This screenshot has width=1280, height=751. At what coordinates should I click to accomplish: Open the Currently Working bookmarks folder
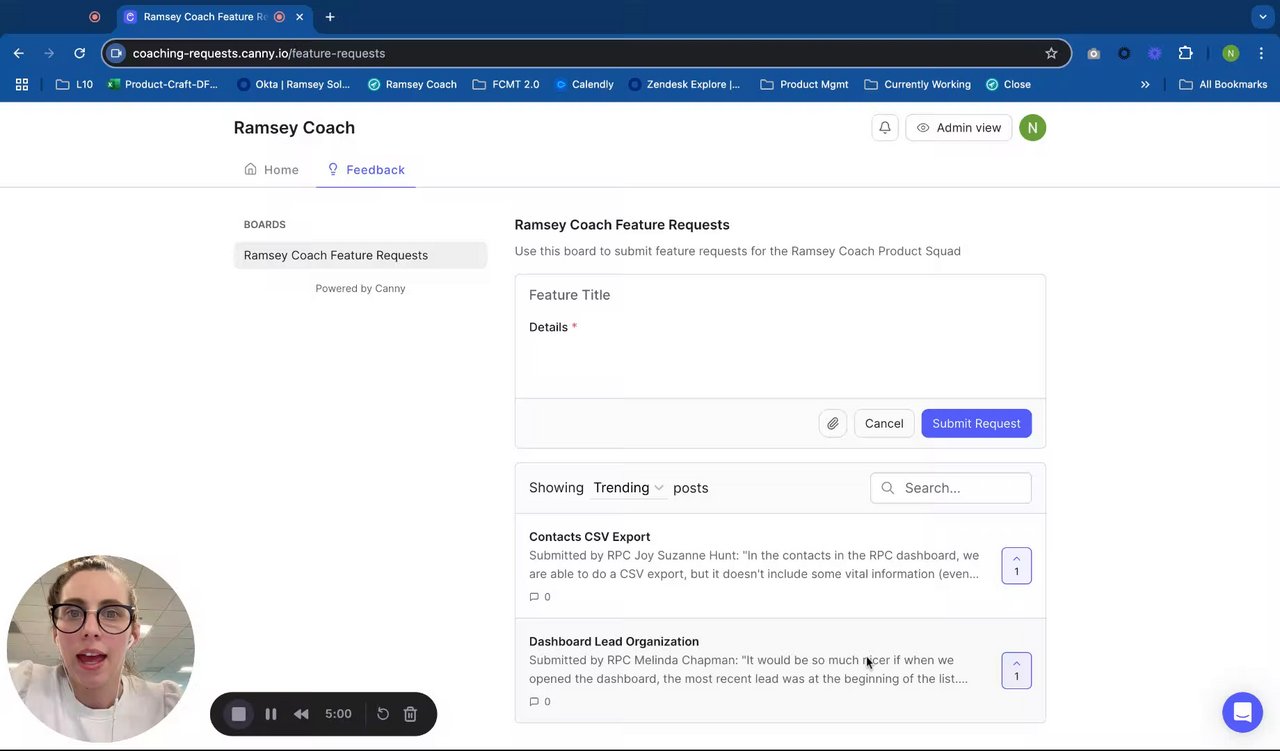pyautogui.click(x=917, y=84)
